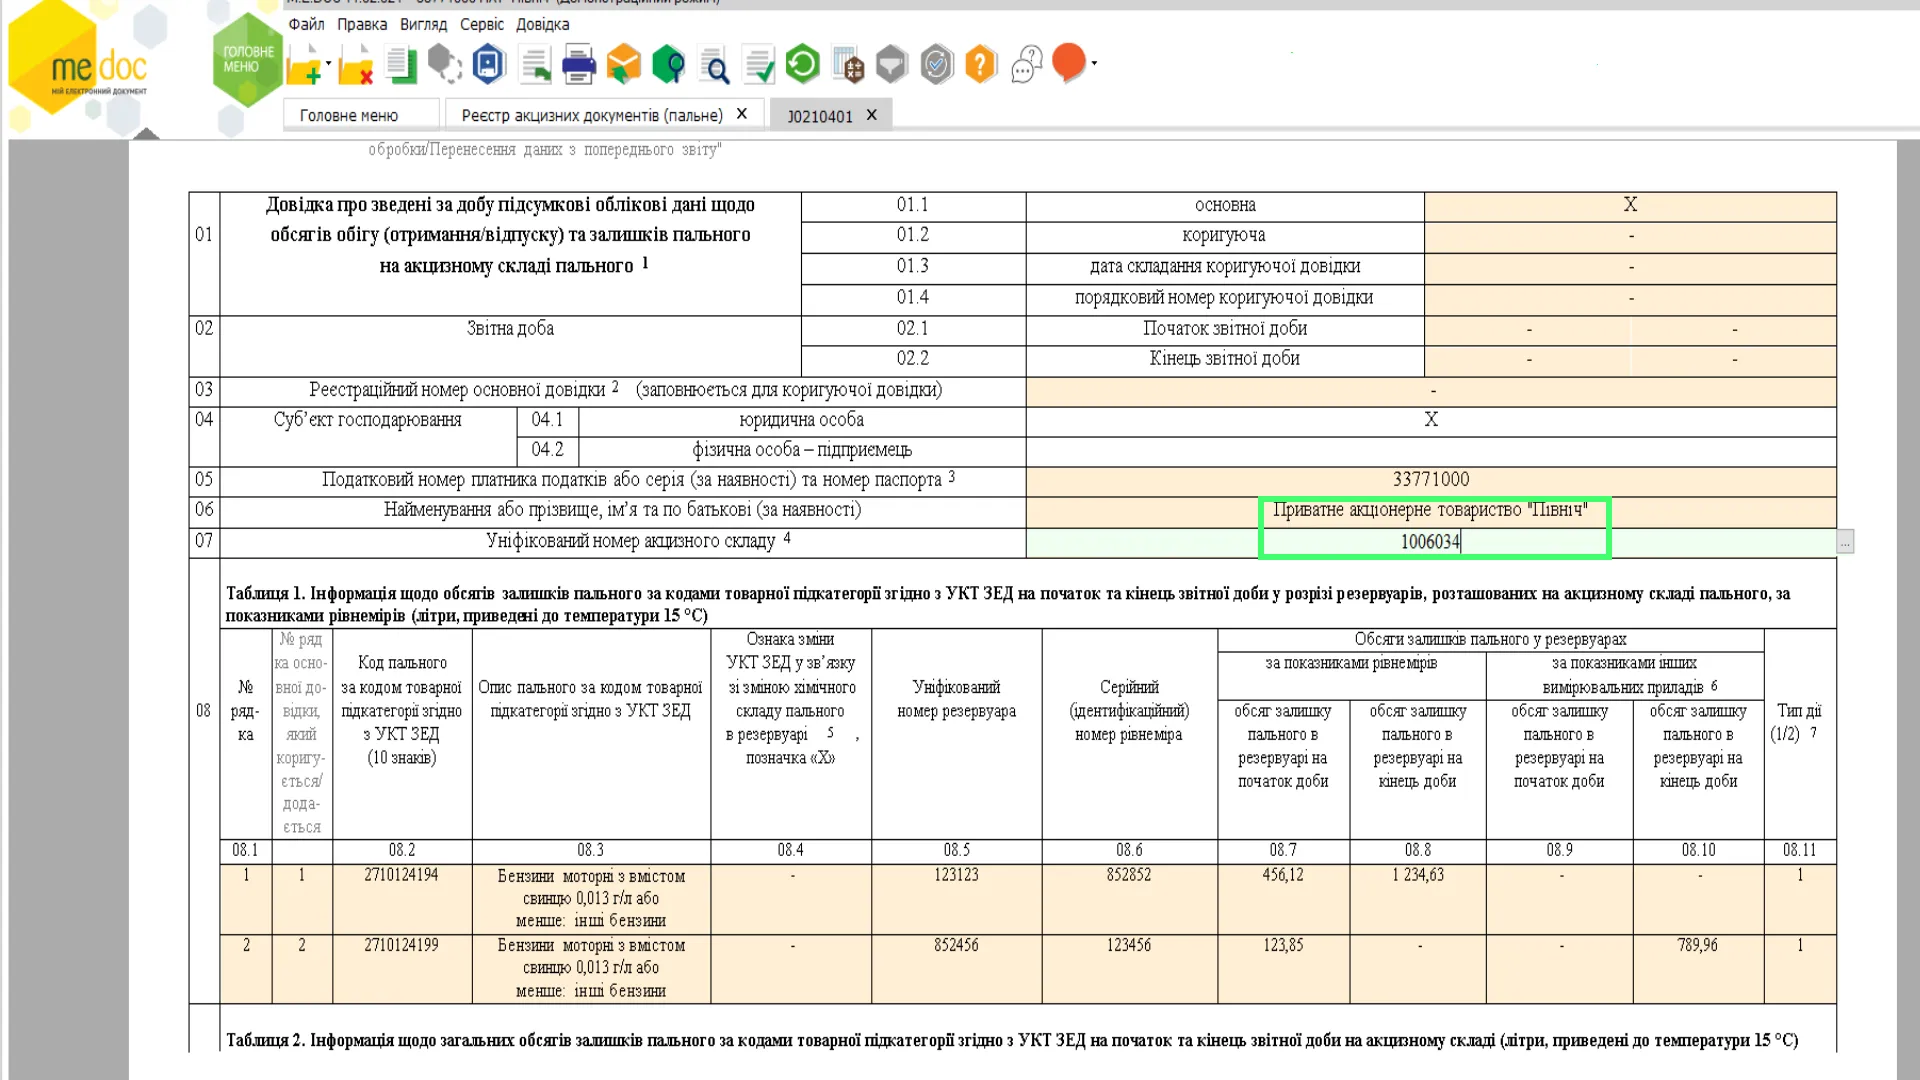Click the me.doc logo
Screen dimensions: 1920x1080
[98, 68]
